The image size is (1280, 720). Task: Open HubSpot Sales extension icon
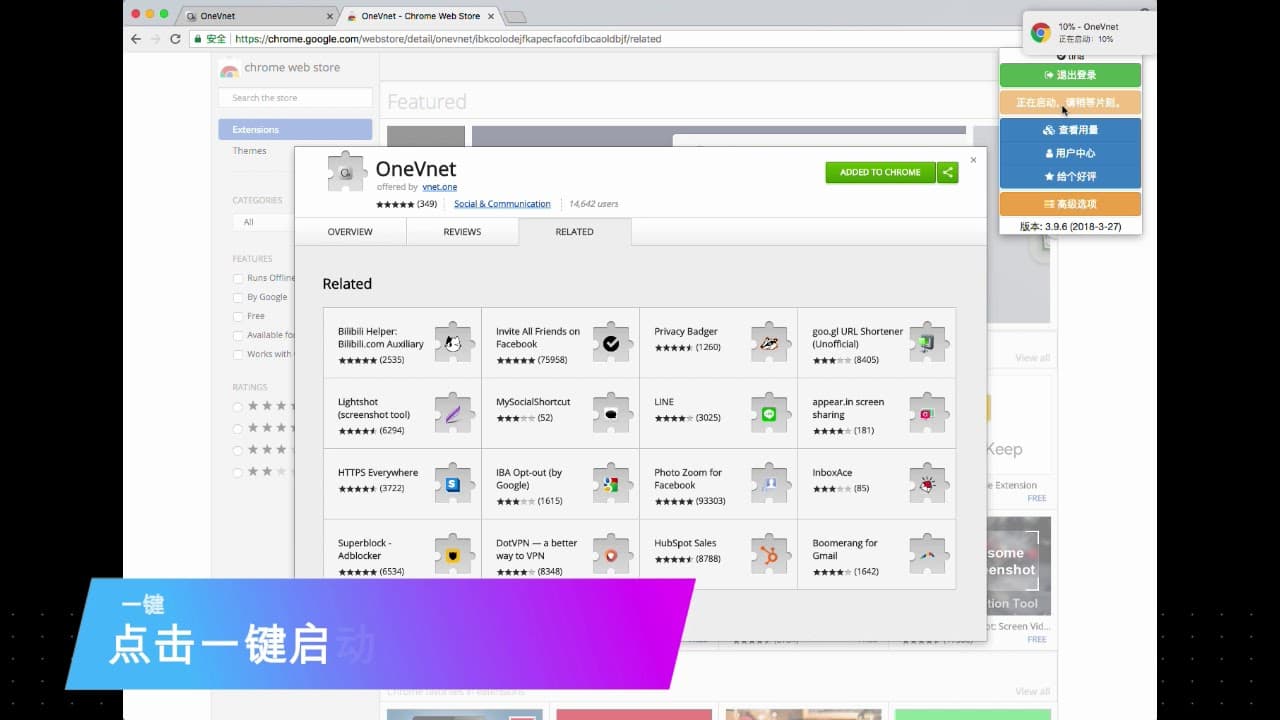769,554
